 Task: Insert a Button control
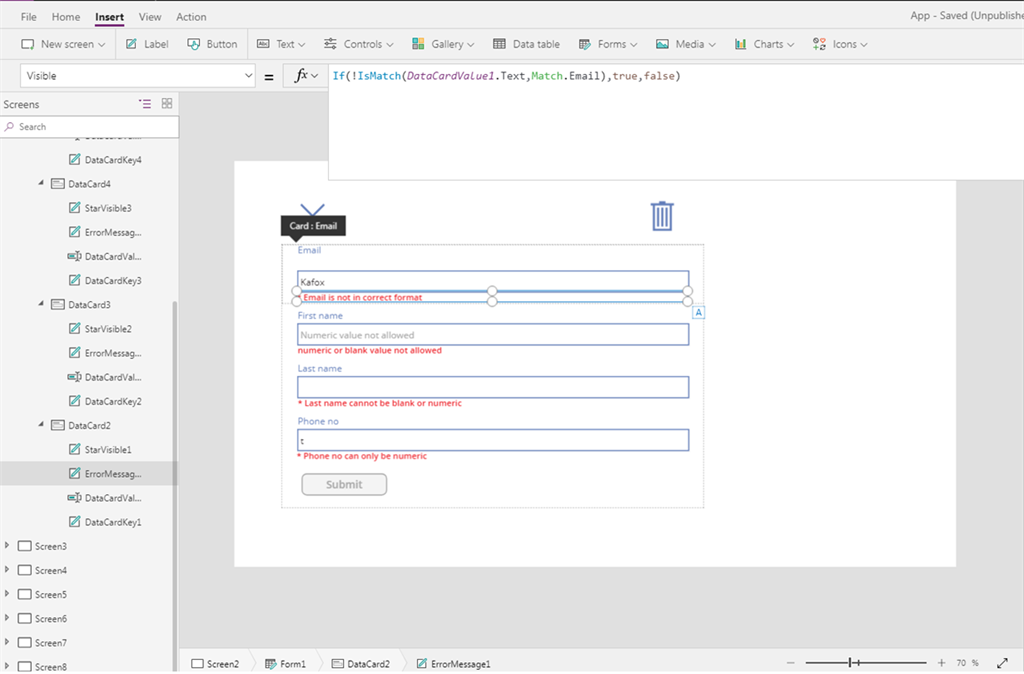pyautogui.click(x=212, y=44)
